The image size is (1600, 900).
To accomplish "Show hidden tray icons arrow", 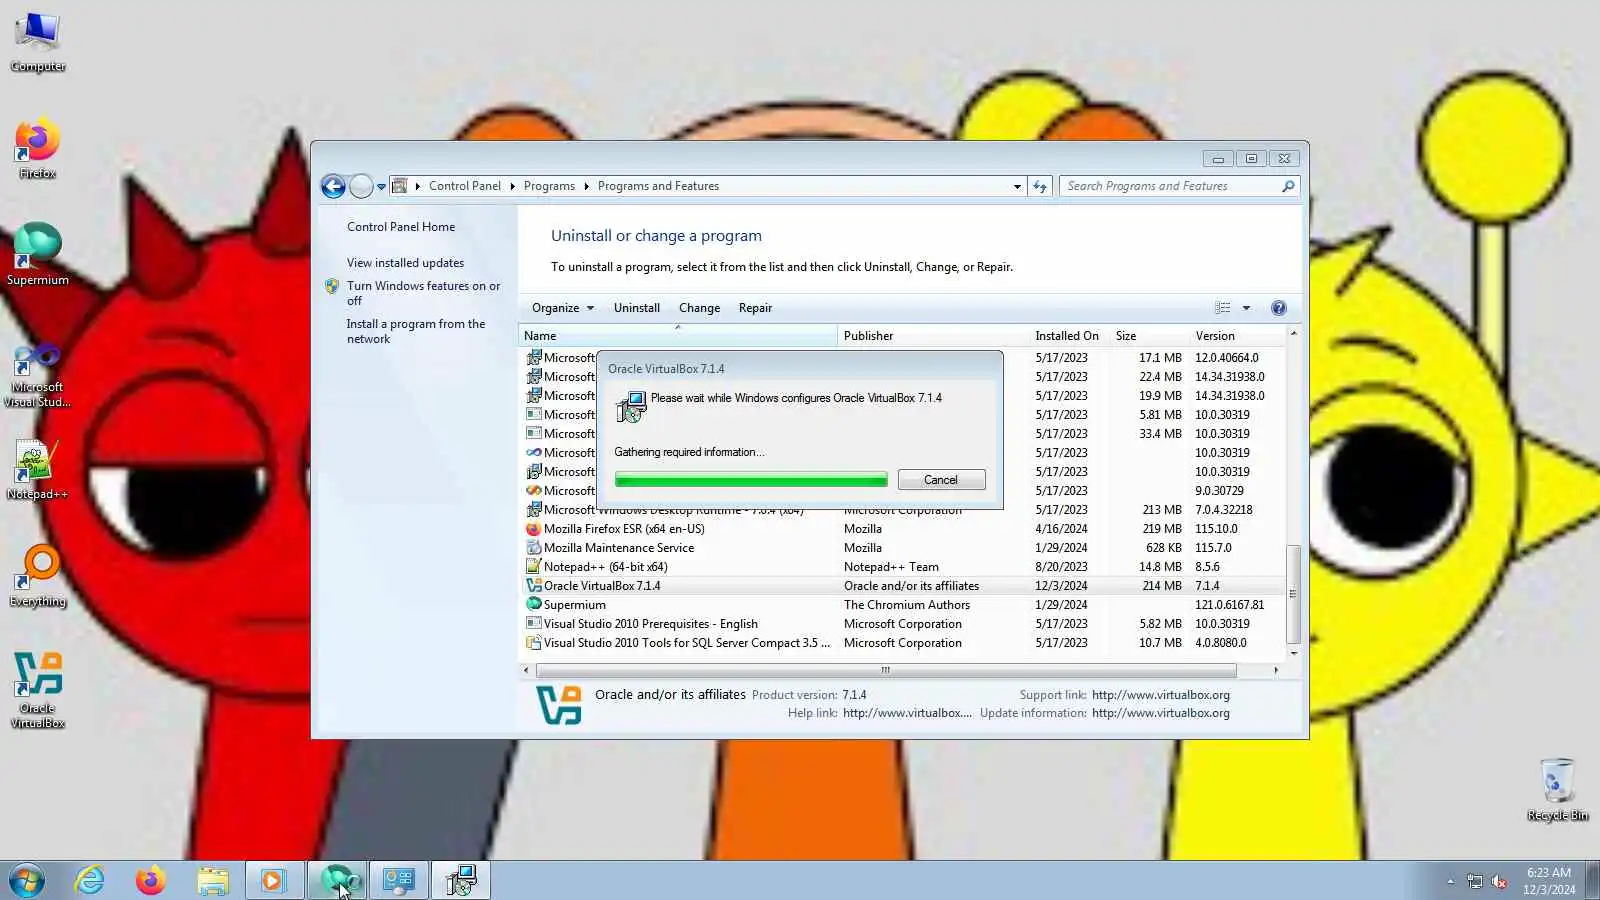I will point(1450,881).
